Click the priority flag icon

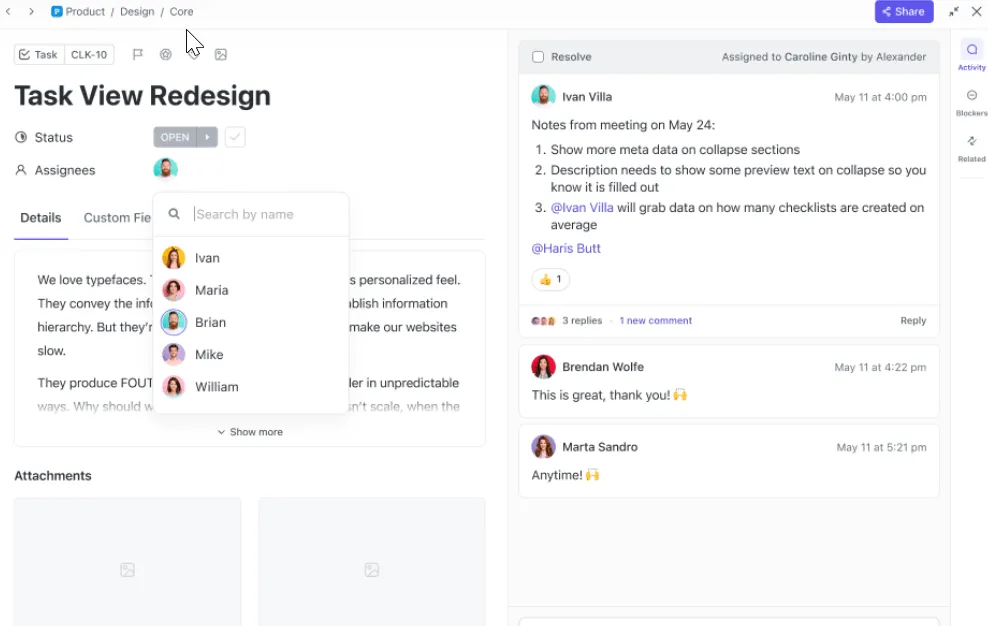[x=137, y=55]
